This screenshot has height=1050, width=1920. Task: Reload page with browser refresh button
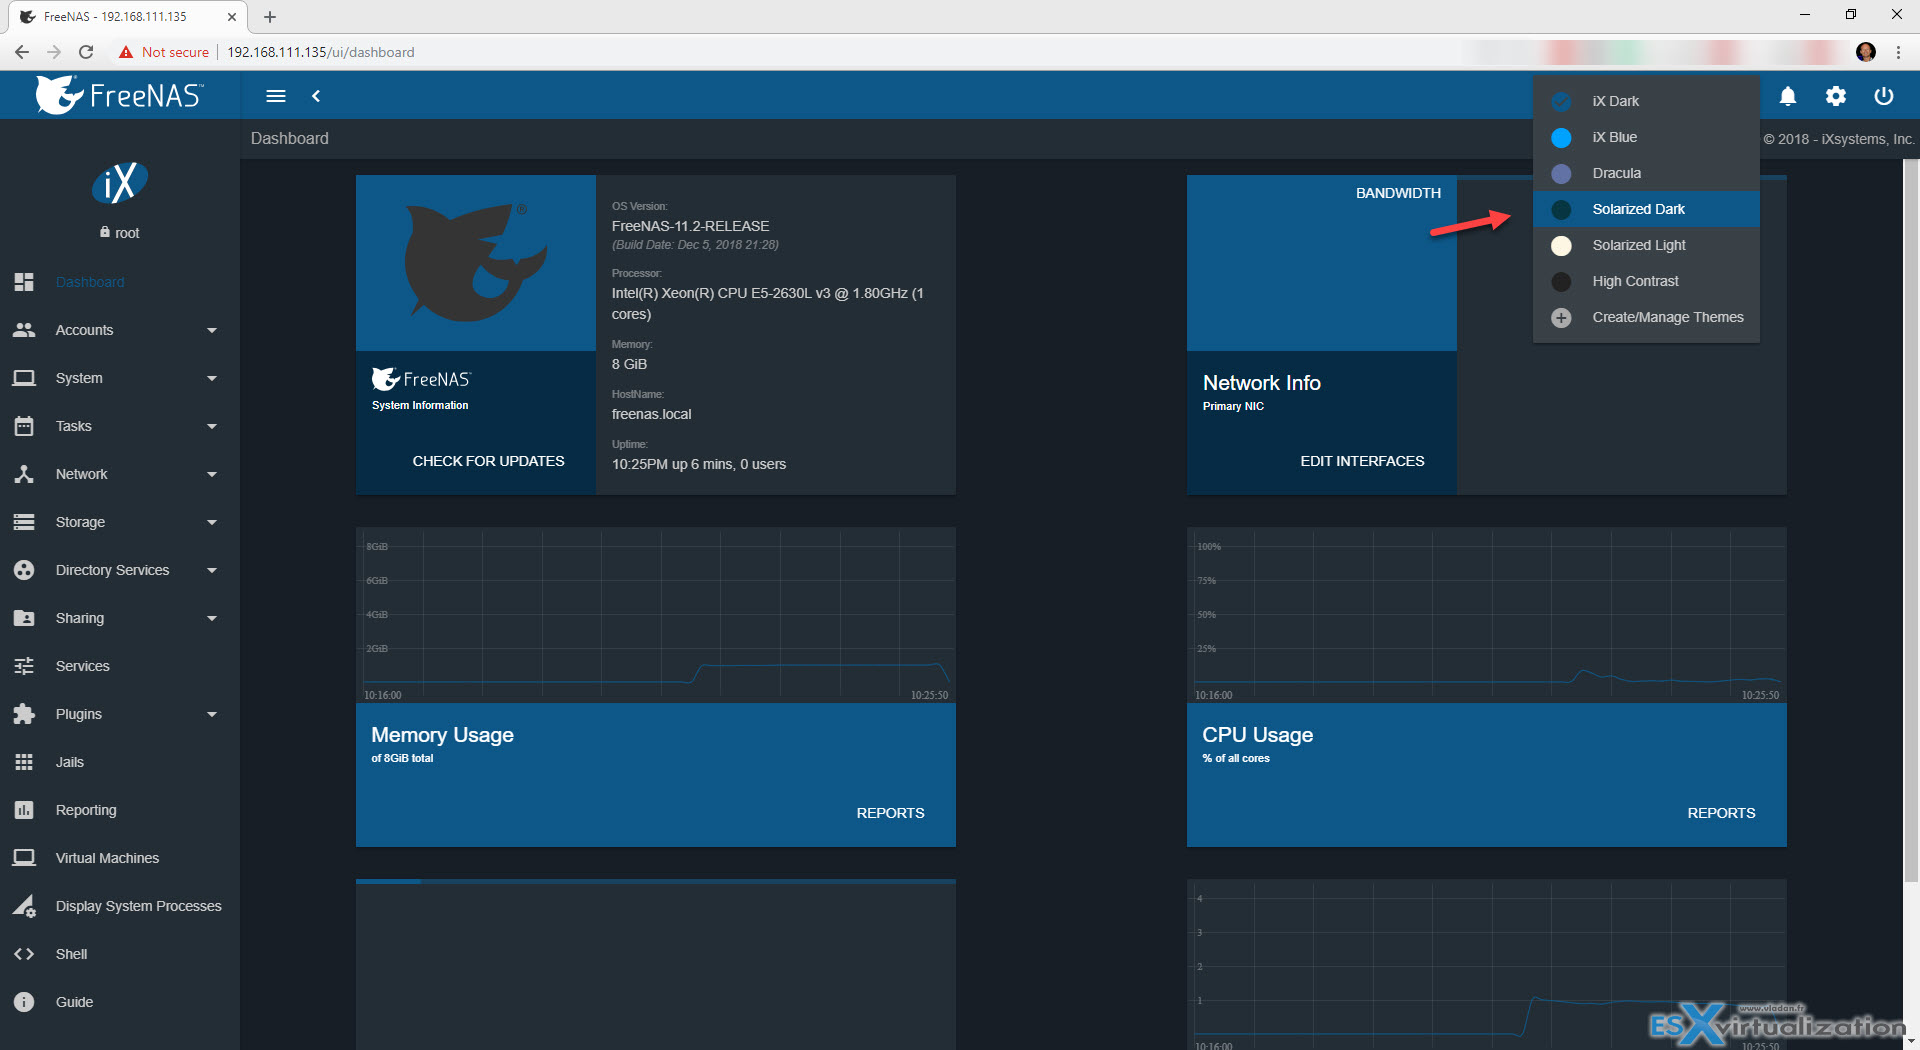(86, 52)
